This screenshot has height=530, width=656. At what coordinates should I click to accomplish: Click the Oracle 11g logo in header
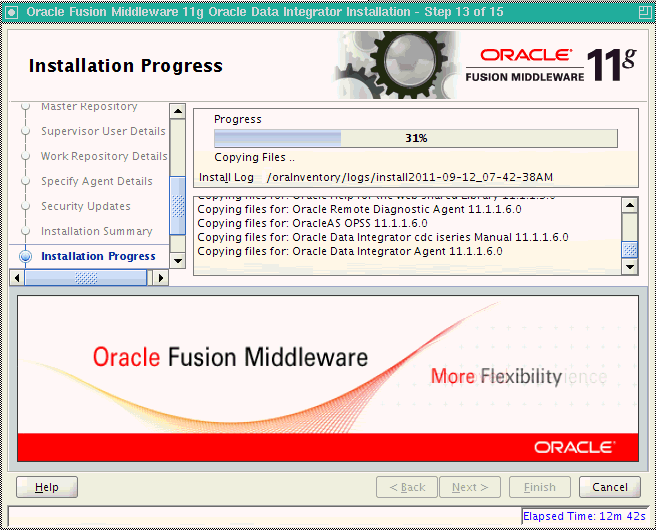pyautogui.click(x=551, y=66)
